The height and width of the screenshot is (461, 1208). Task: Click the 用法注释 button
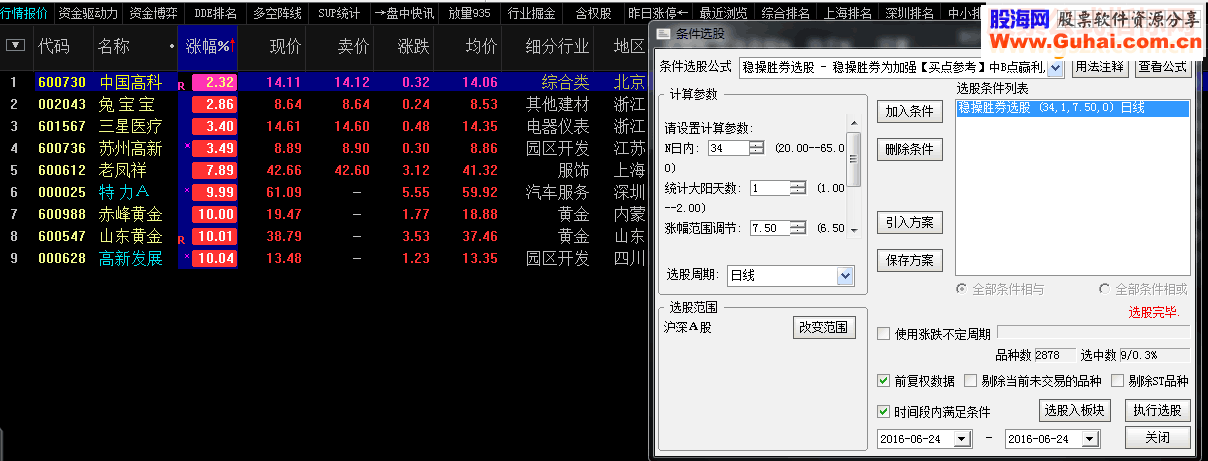pyautogui.click(x=1099, y=67)
